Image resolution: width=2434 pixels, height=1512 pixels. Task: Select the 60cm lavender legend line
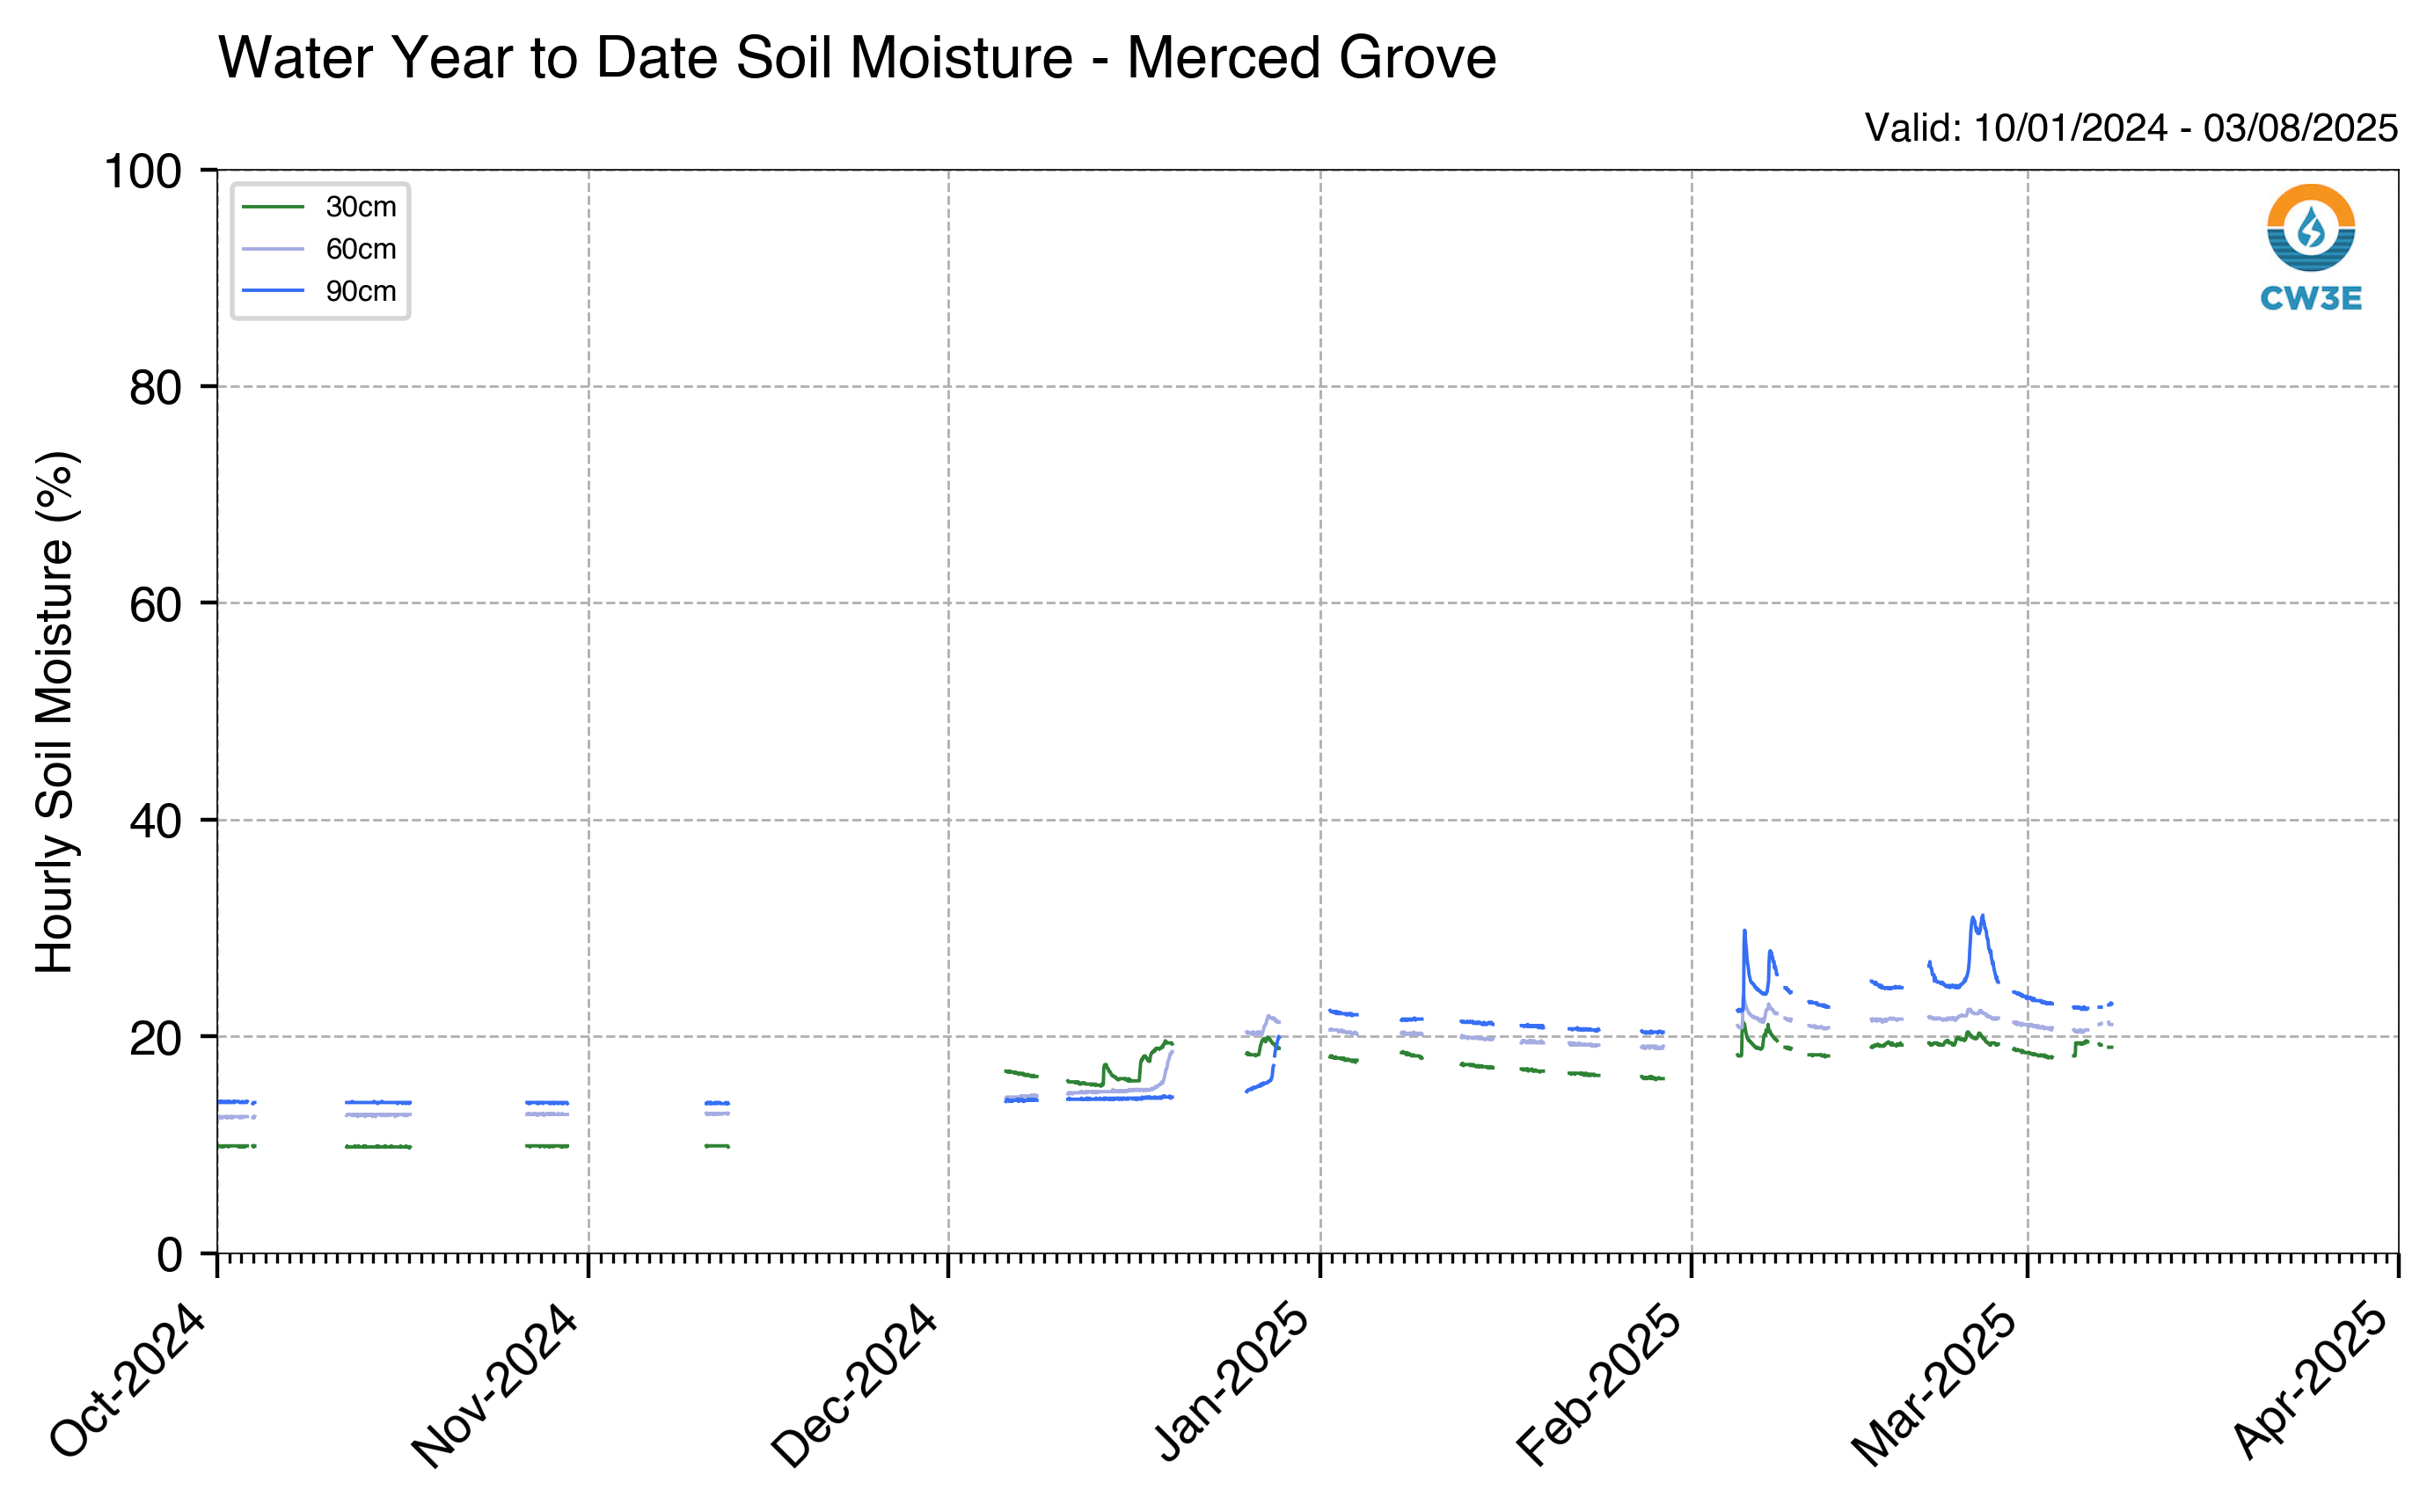coord(273,249)
